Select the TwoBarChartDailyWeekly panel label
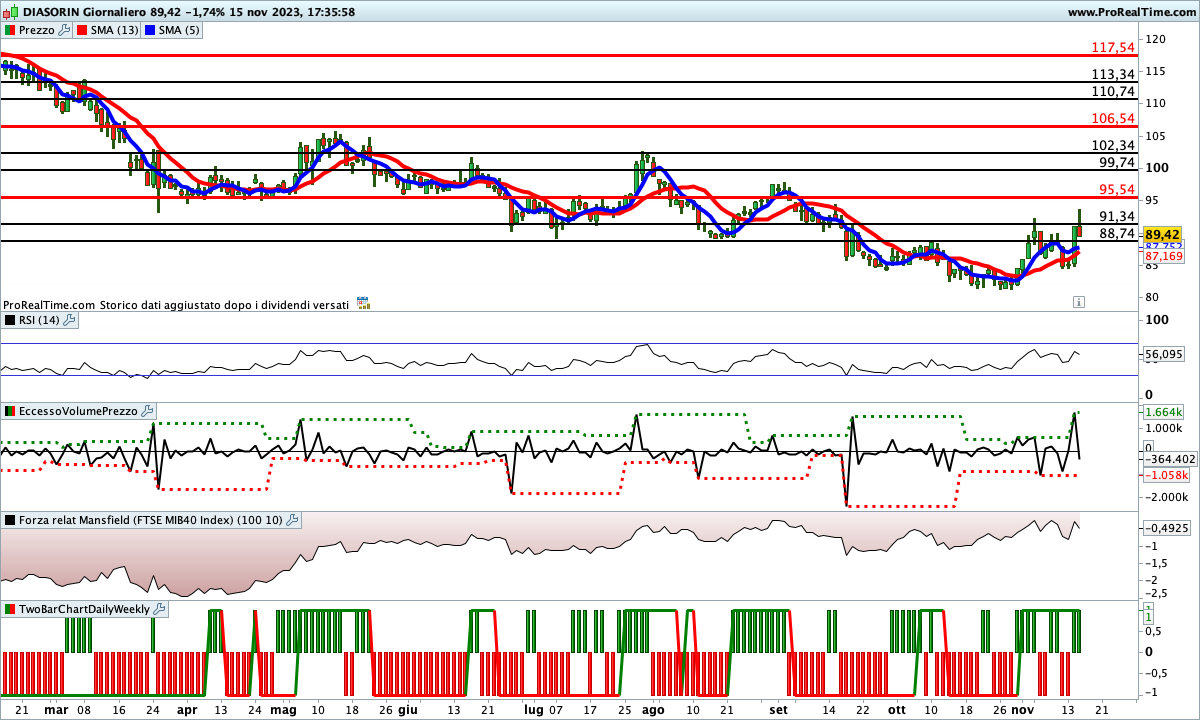 (x=85, y=608)
